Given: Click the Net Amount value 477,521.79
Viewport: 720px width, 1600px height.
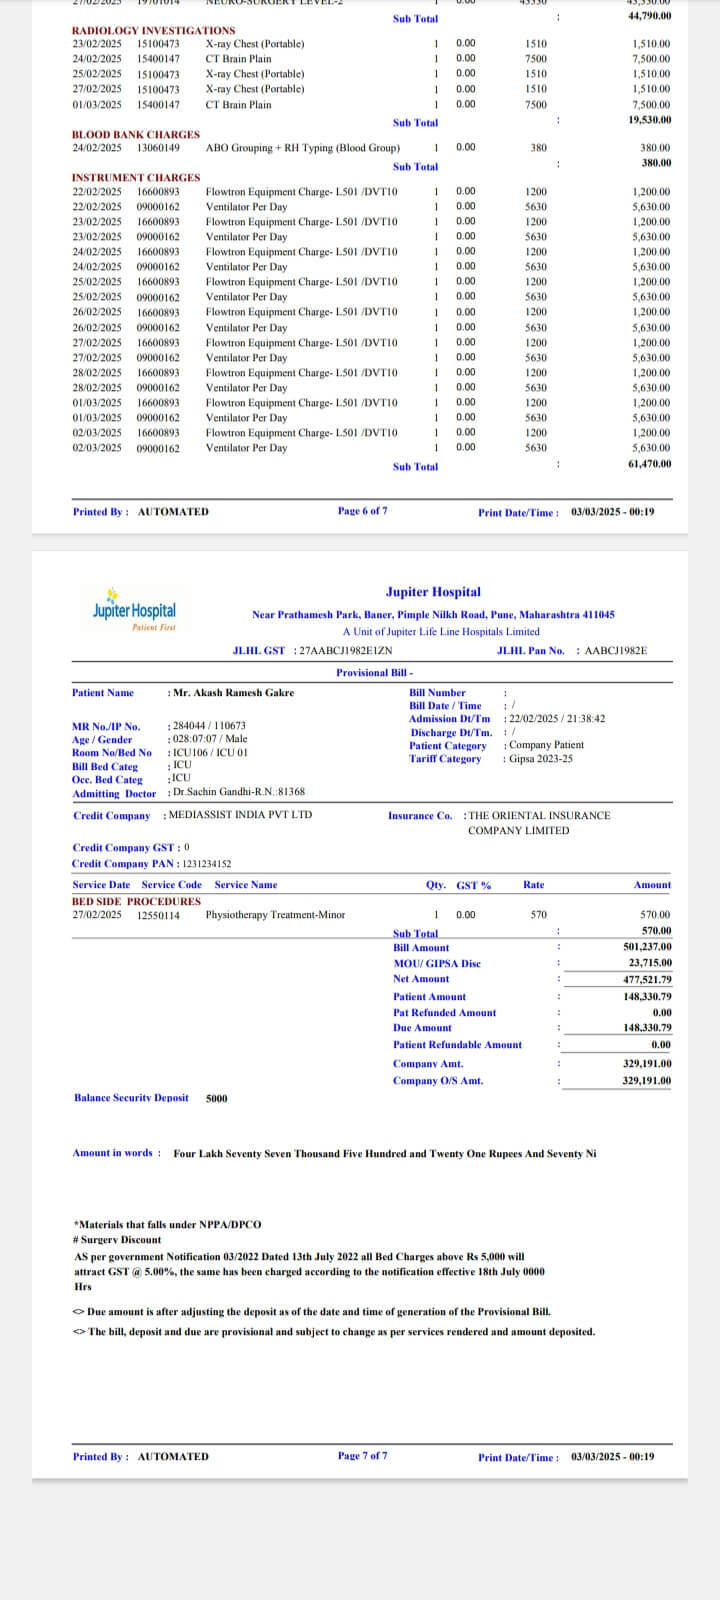Looking at the screenshot, I should [646, 980].
